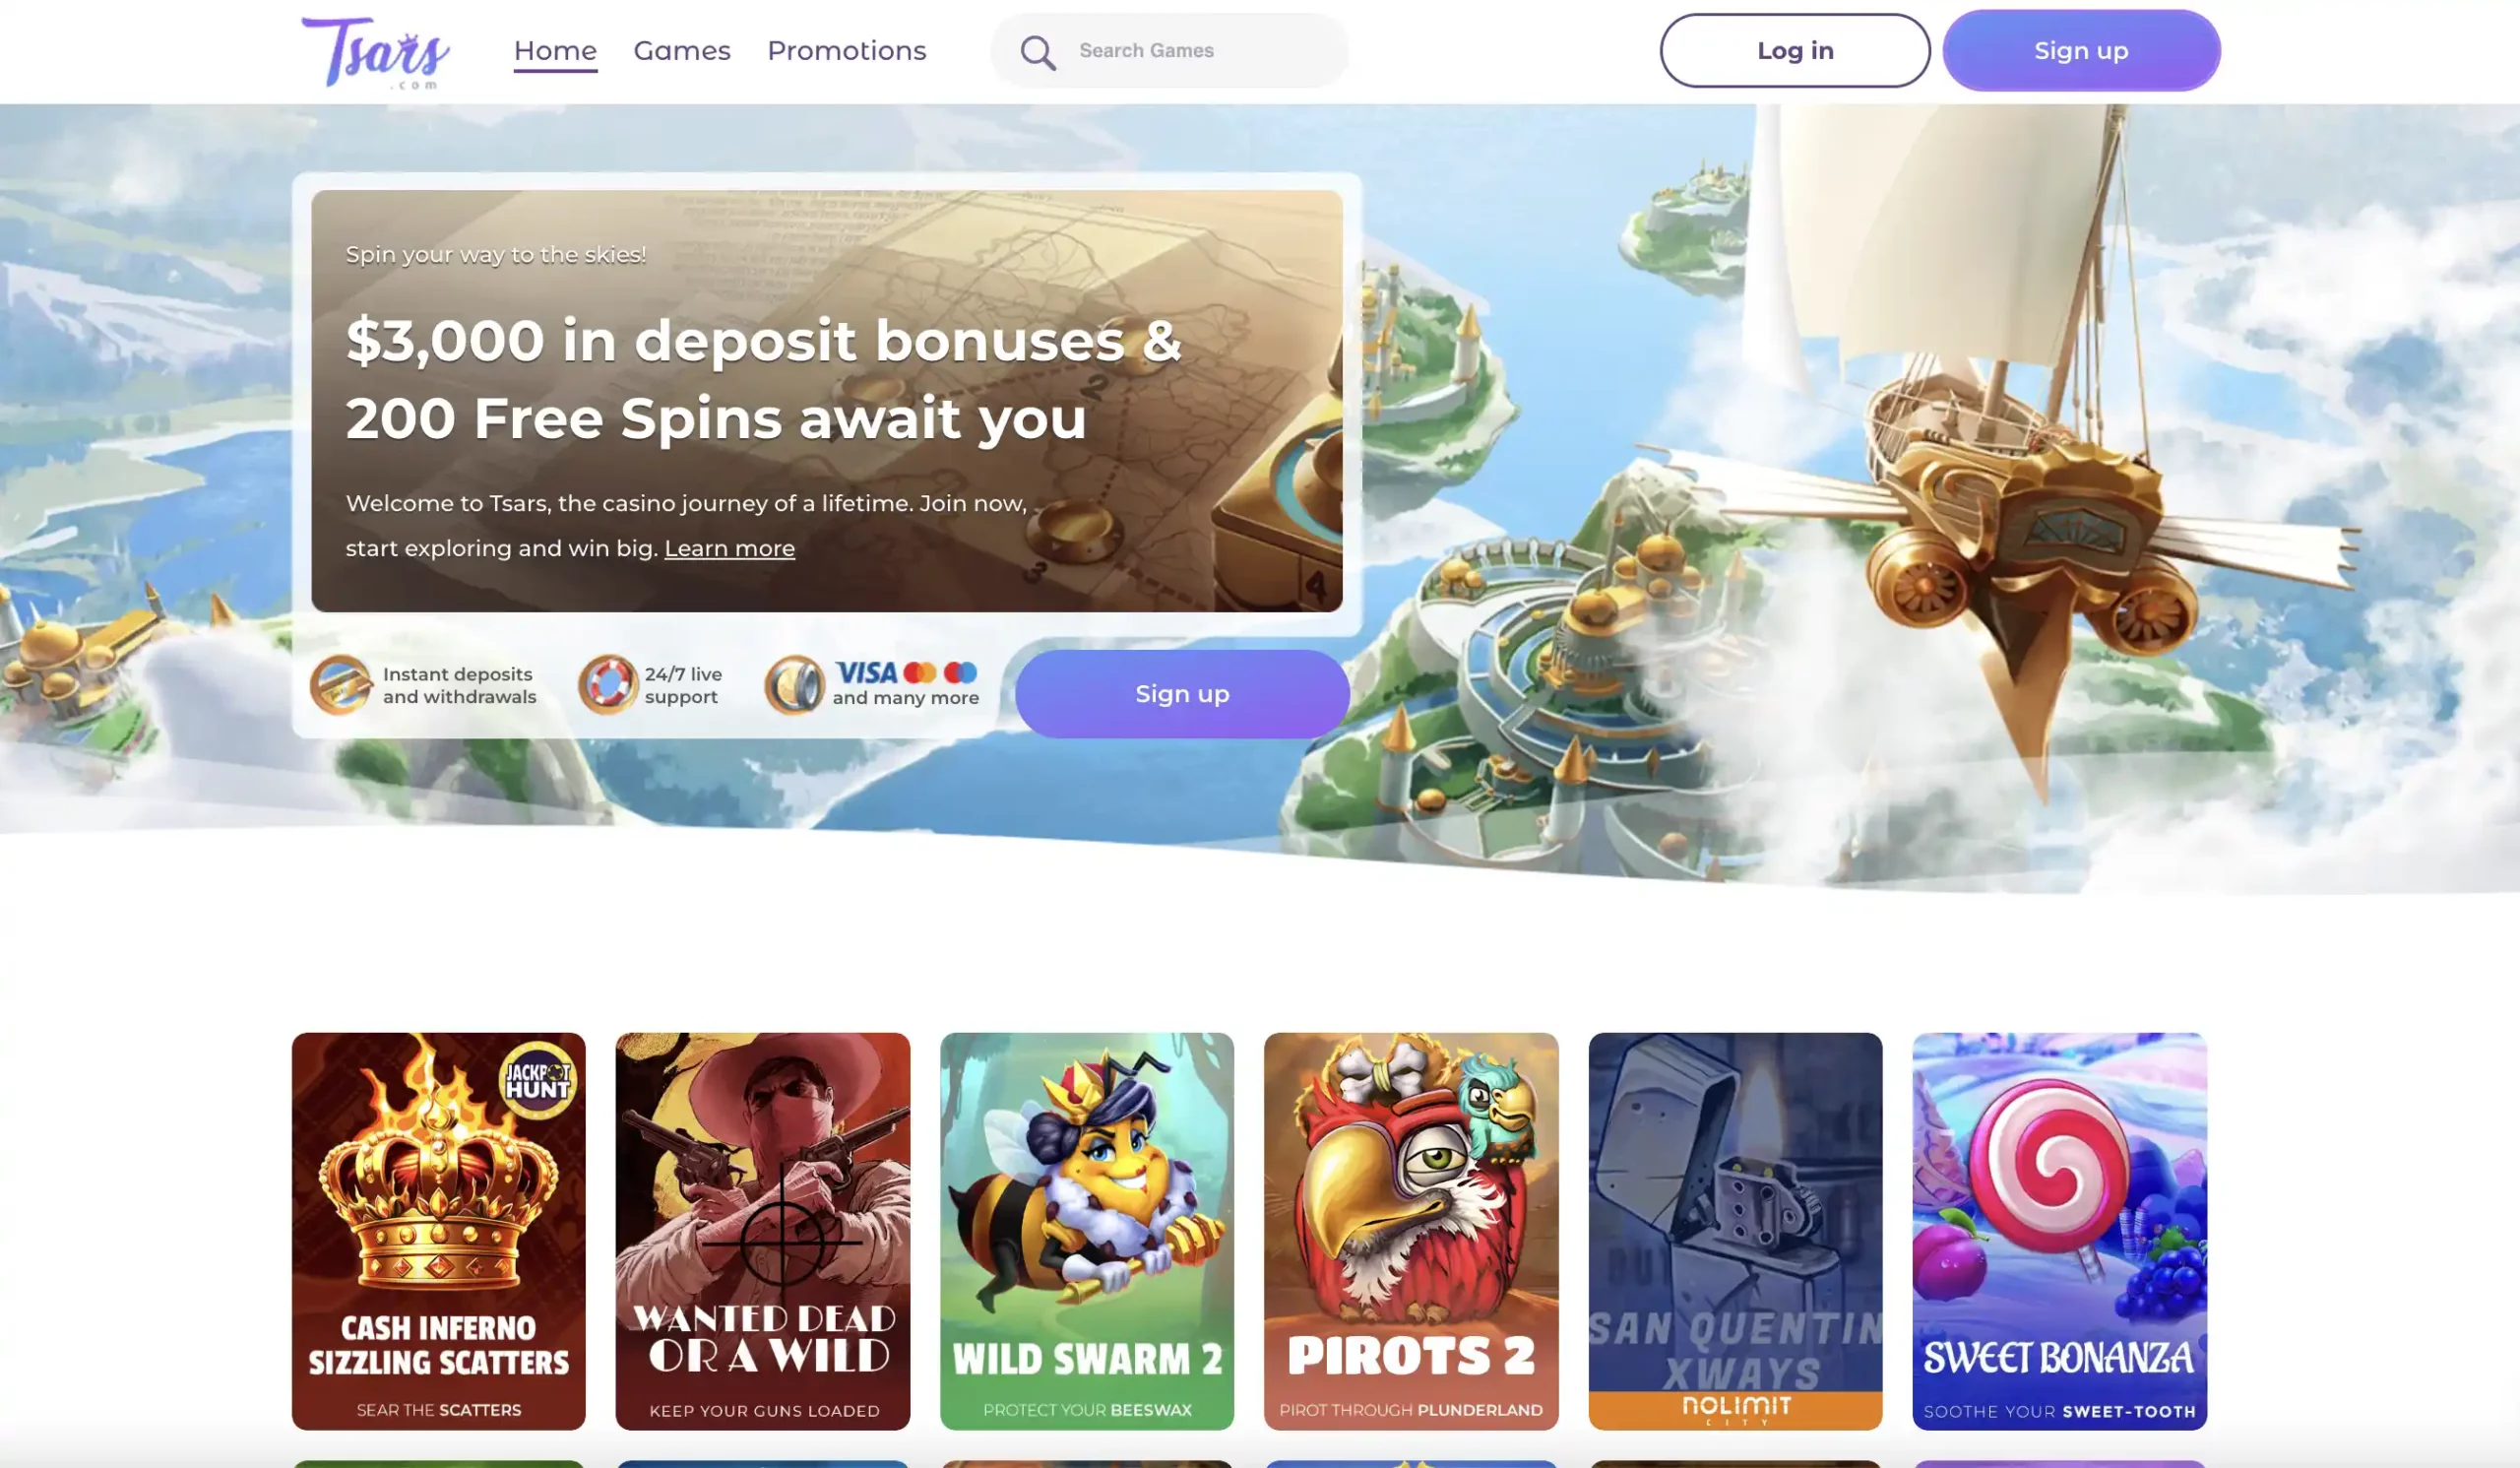This screenshot has width=2520, height=1468.
Task: Launch the Pirots 2 game
Action: tap(1411, 1231)
